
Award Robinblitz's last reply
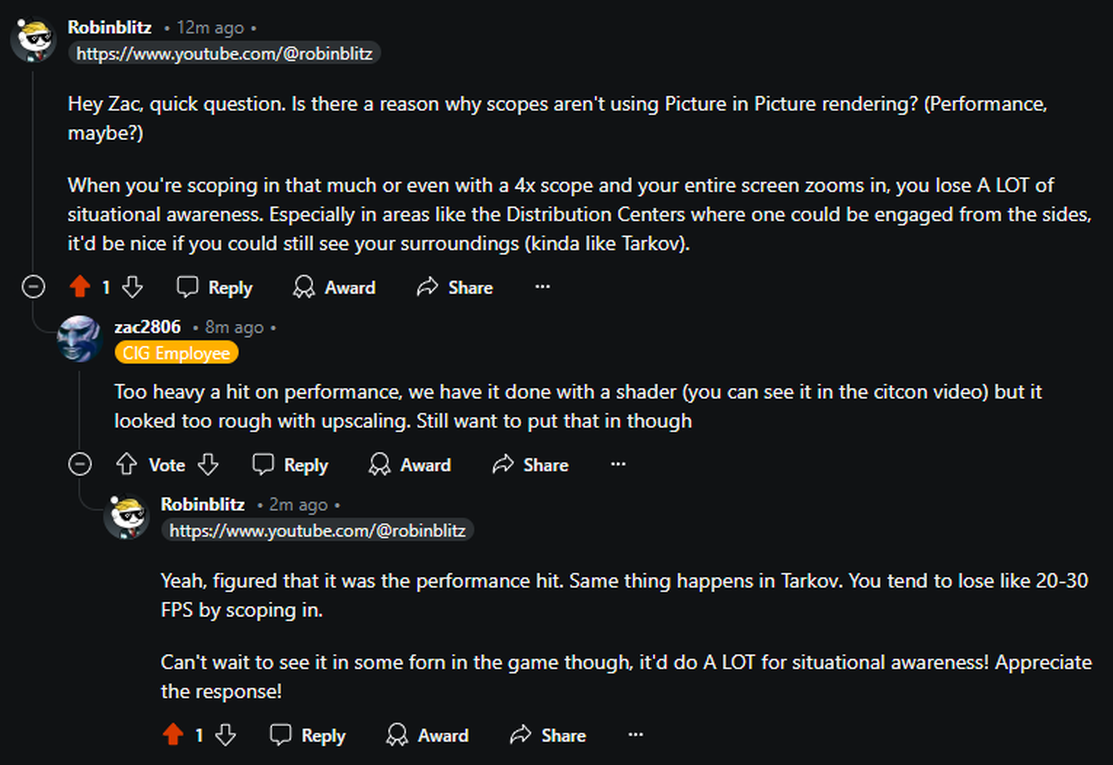tap(427, 735)
